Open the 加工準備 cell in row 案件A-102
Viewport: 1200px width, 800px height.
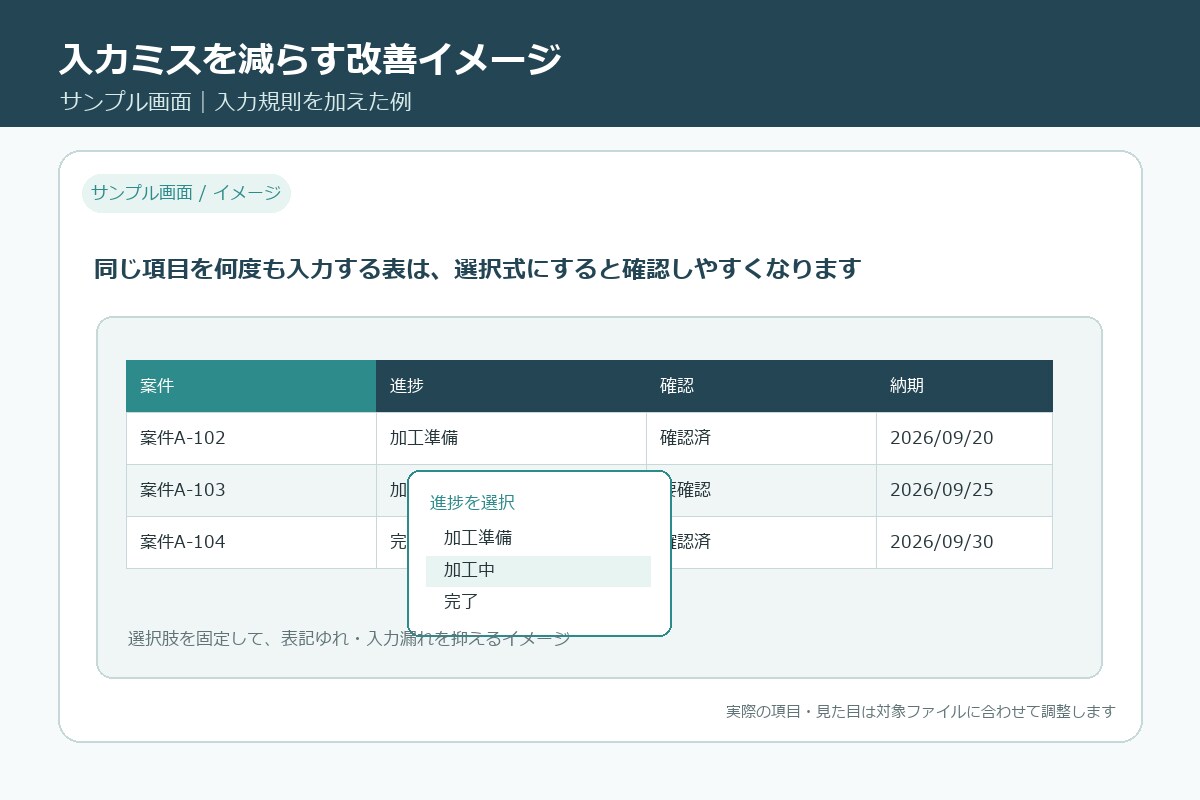[511, 438]
